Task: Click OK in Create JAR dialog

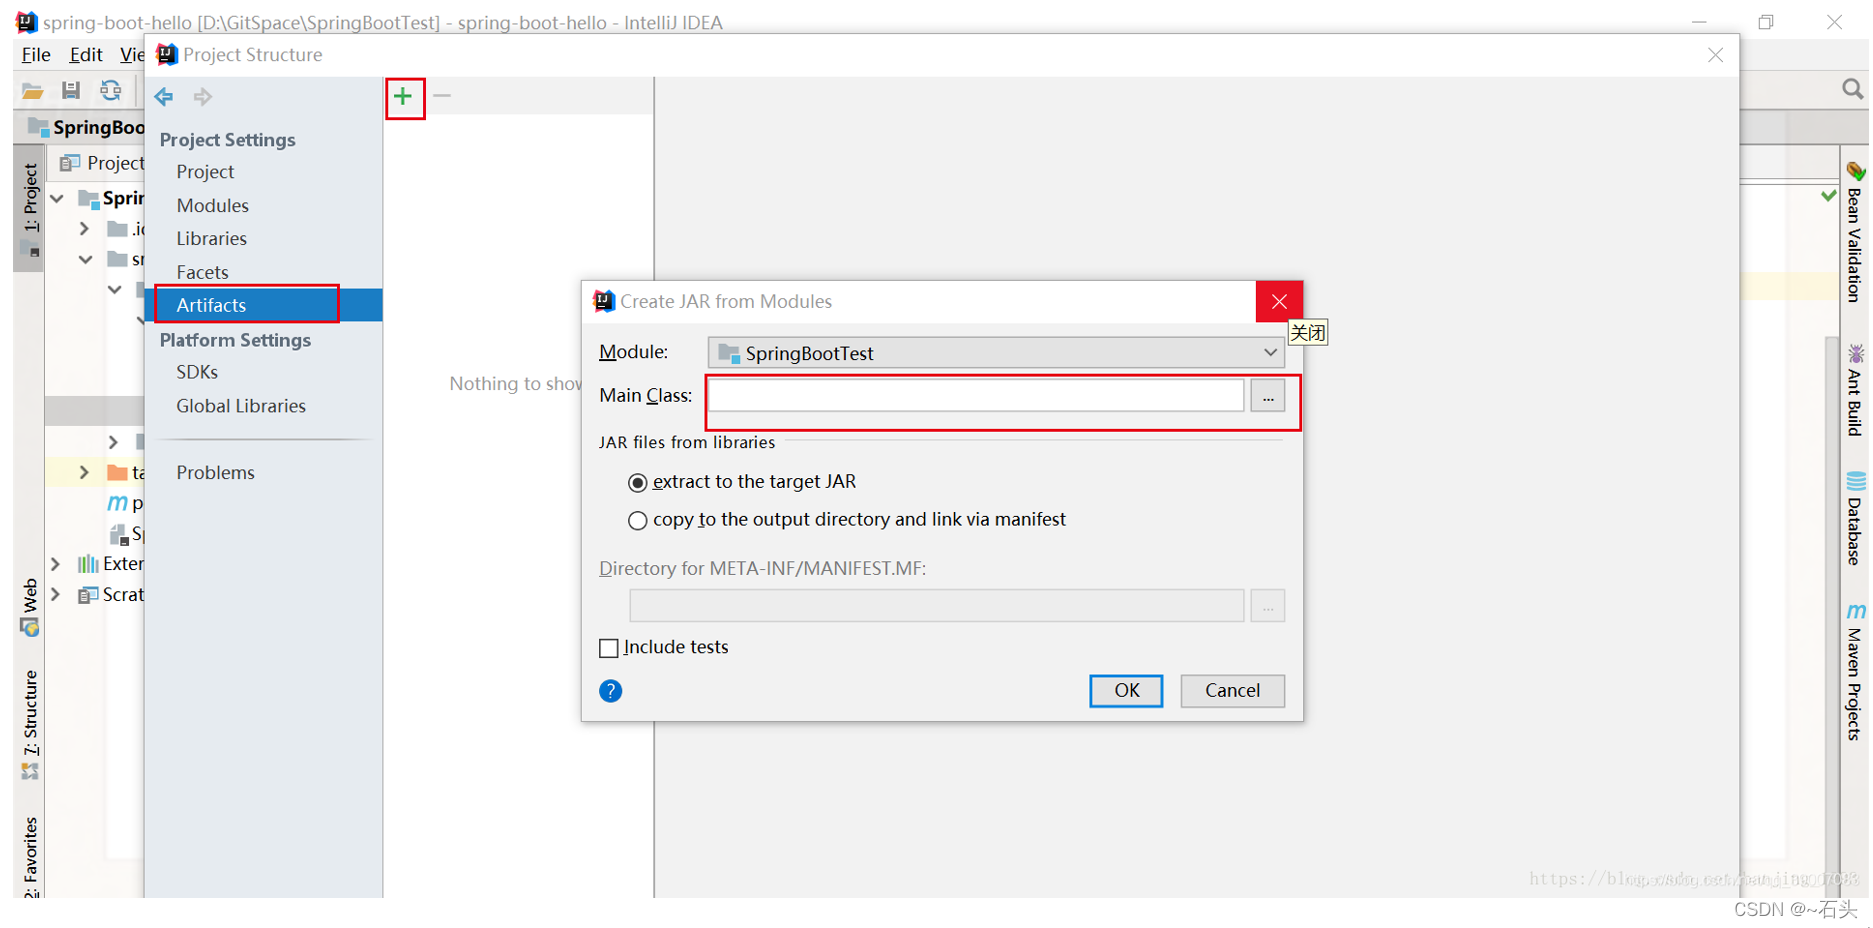Action: 1126,691
